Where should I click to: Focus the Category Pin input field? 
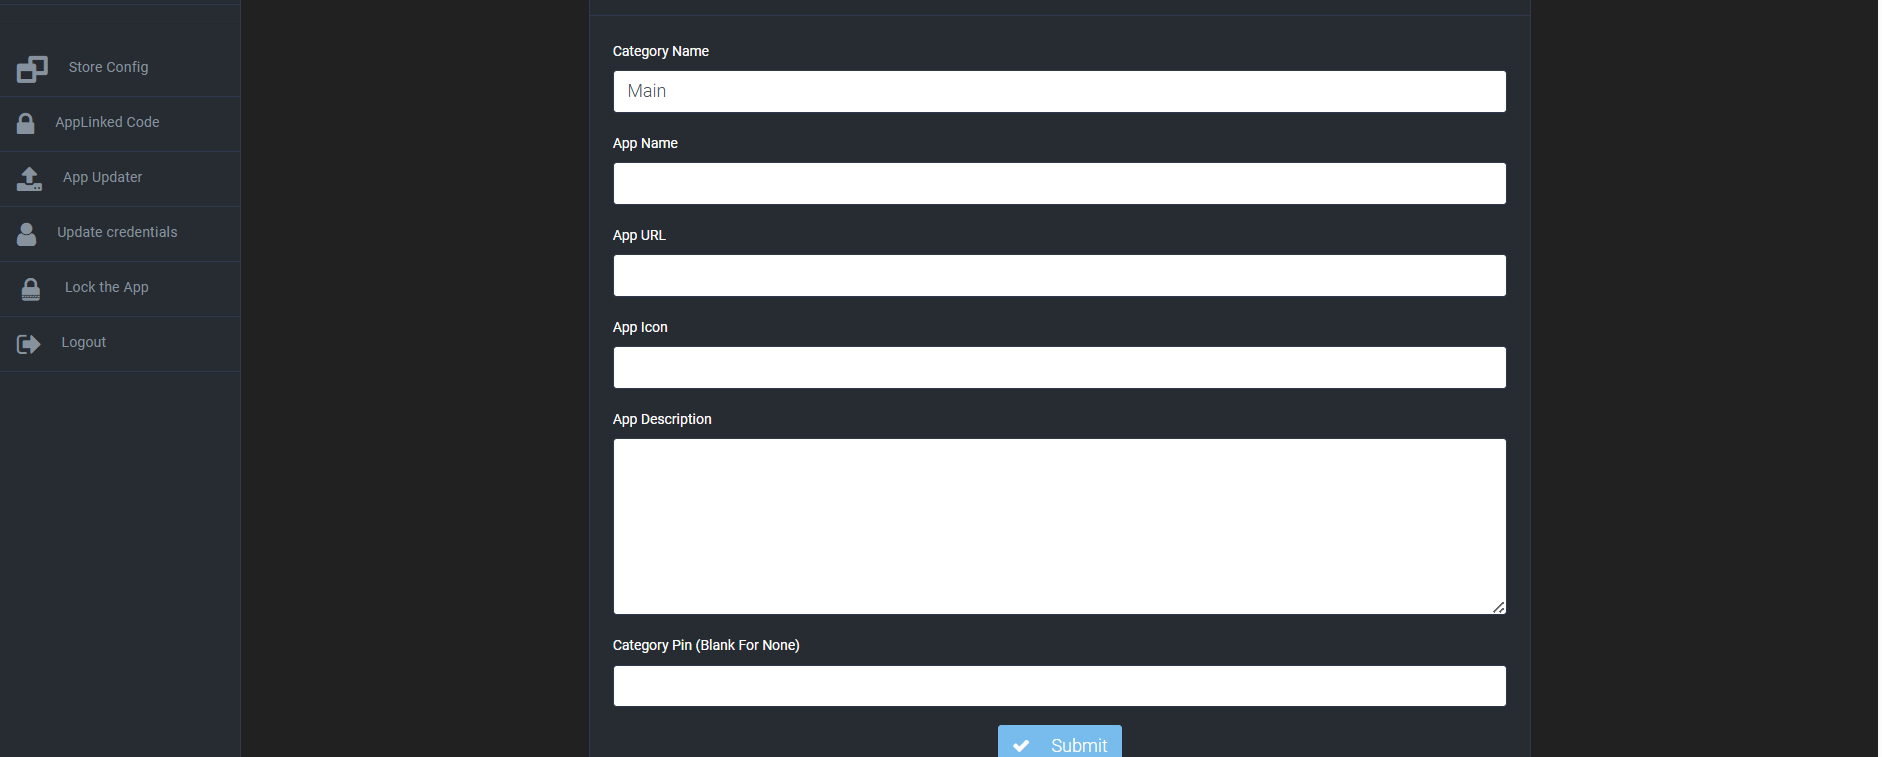(x=1059, y=686)
